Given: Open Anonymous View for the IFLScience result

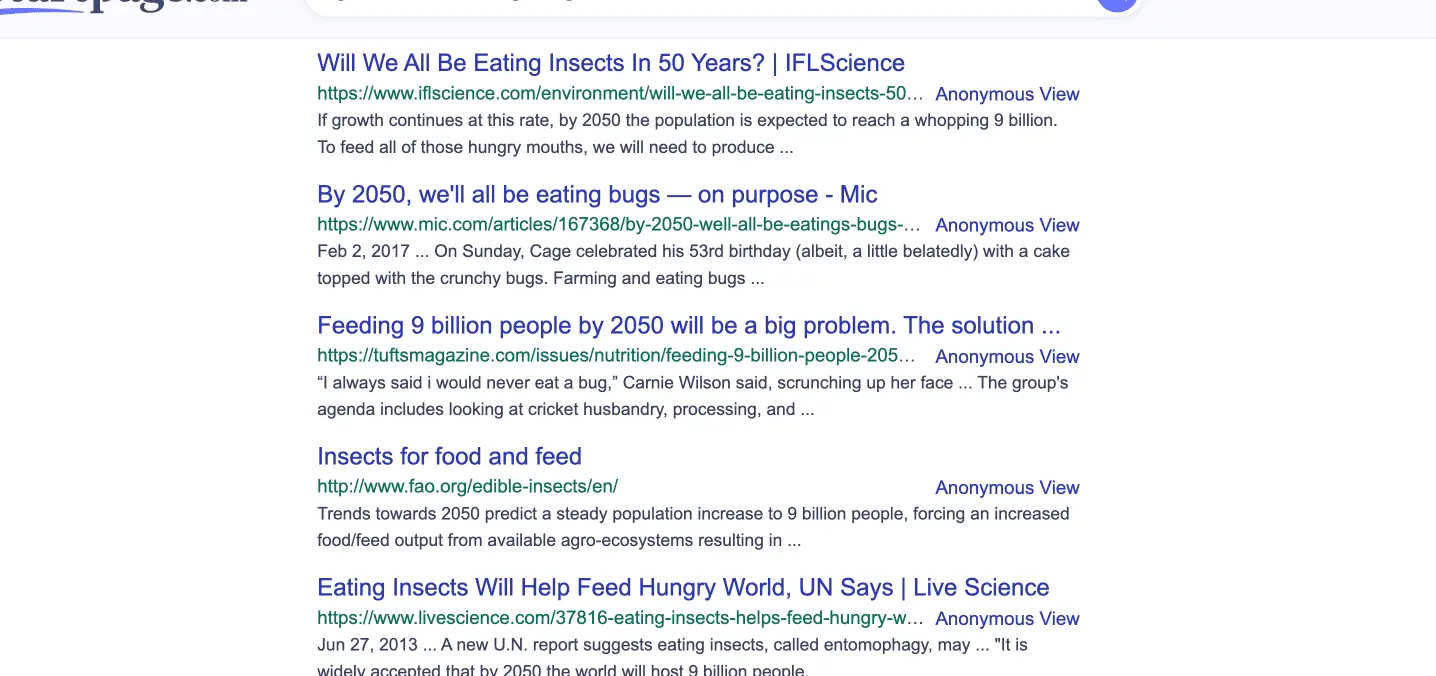Looking at the screenshot, I should [x=1006, y=94].
